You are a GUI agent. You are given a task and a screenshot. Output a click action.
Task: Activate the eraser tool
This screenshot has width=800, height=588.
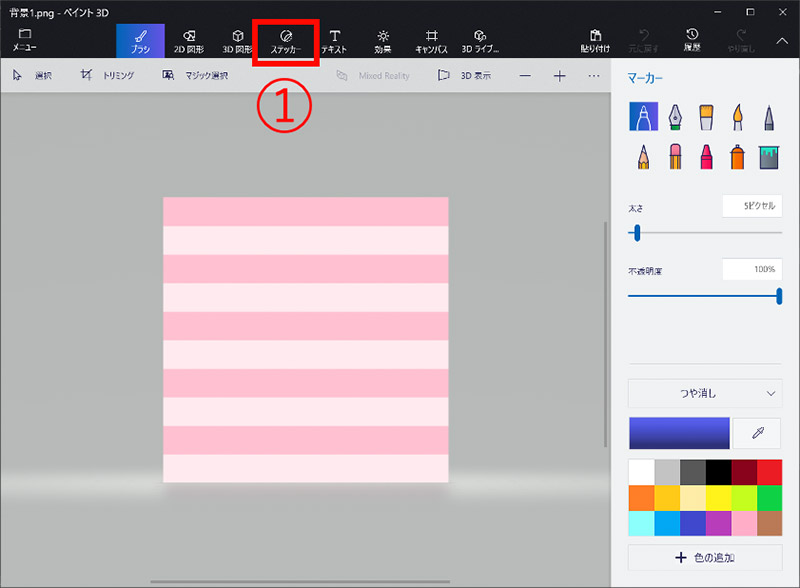(675, 156)
